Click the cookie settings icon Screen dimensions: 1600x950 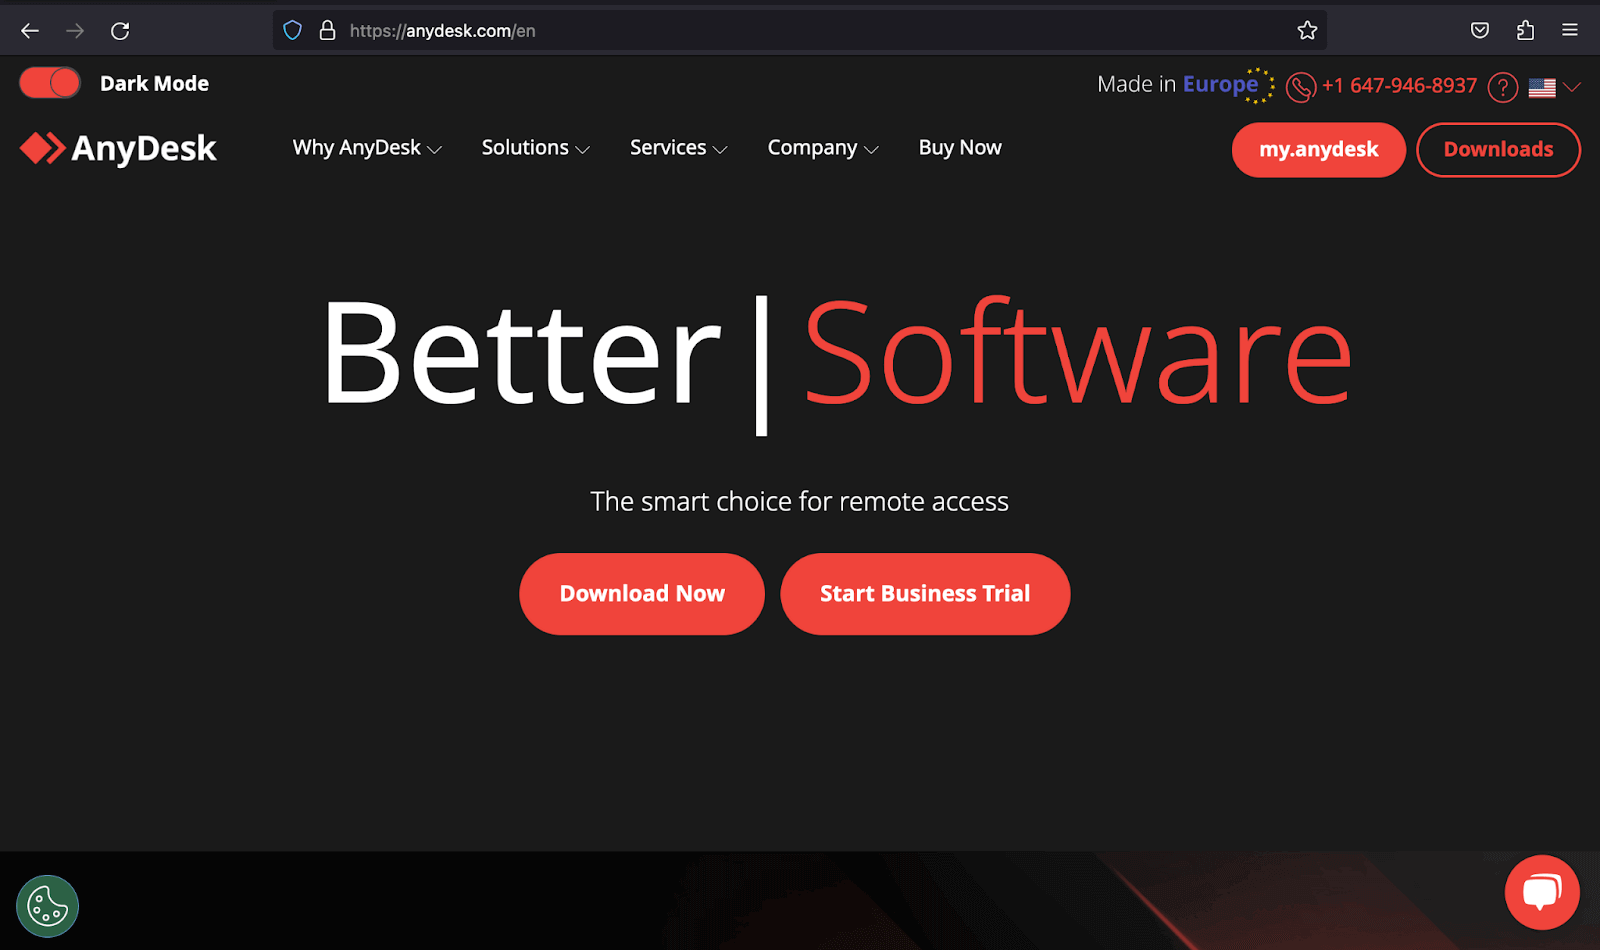click(47, 905)
